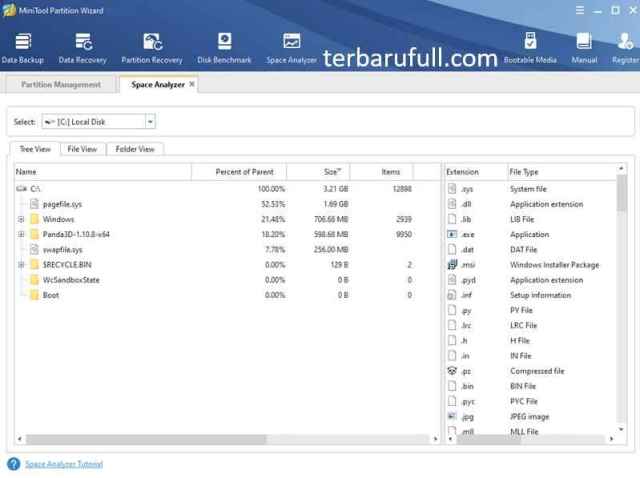Click the LIB File type entry

tap(522, 219)
